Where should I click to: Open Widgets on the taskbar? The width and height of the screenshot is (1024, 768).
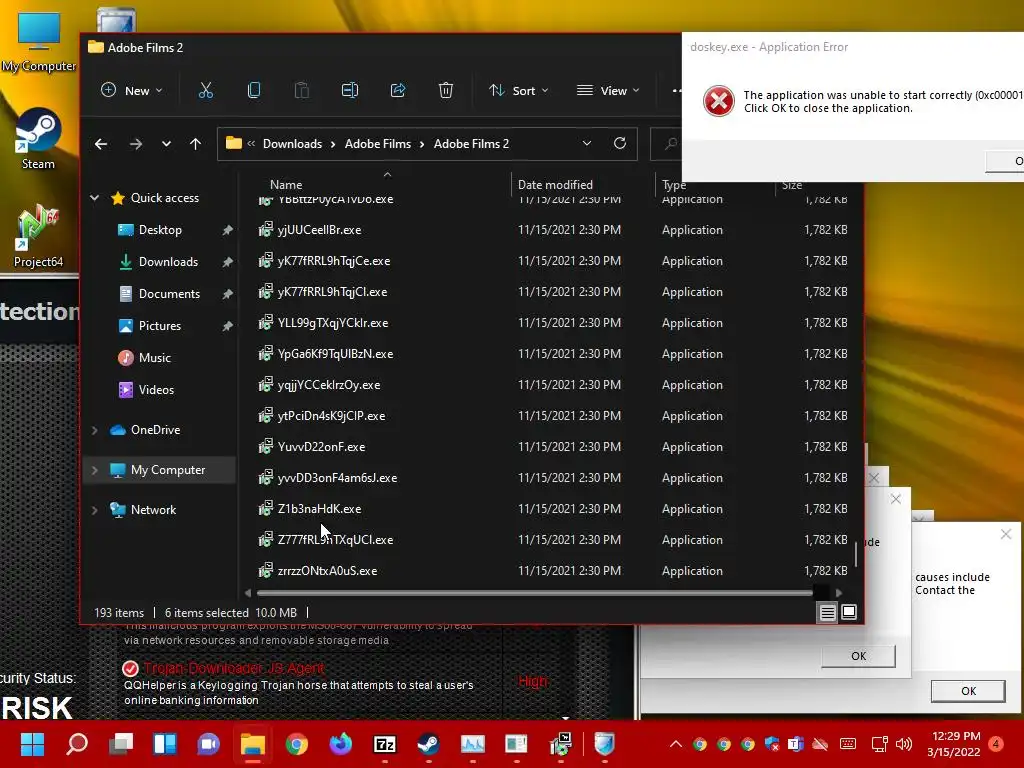165,744
